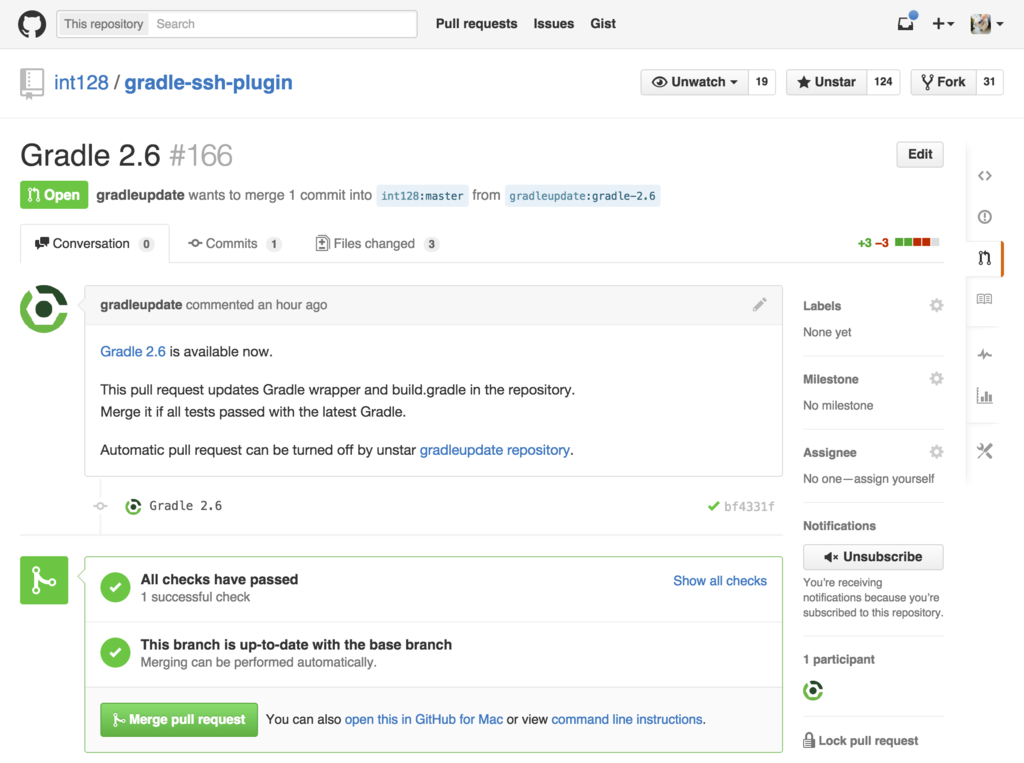Open commit hash bf4331f
This screenshot has height=763, width=1024.
point(749,506)
